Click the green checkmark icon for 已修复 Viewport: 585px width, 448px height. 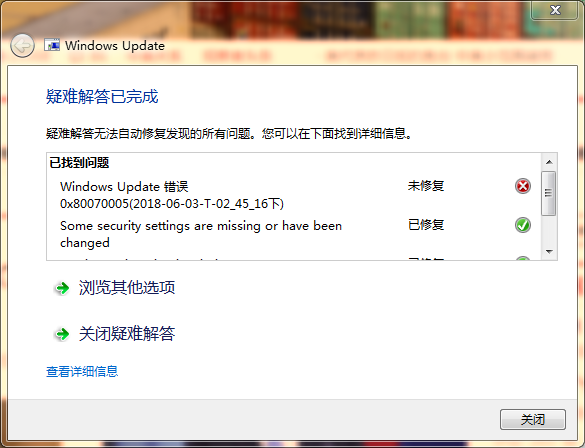pos(523,225)
